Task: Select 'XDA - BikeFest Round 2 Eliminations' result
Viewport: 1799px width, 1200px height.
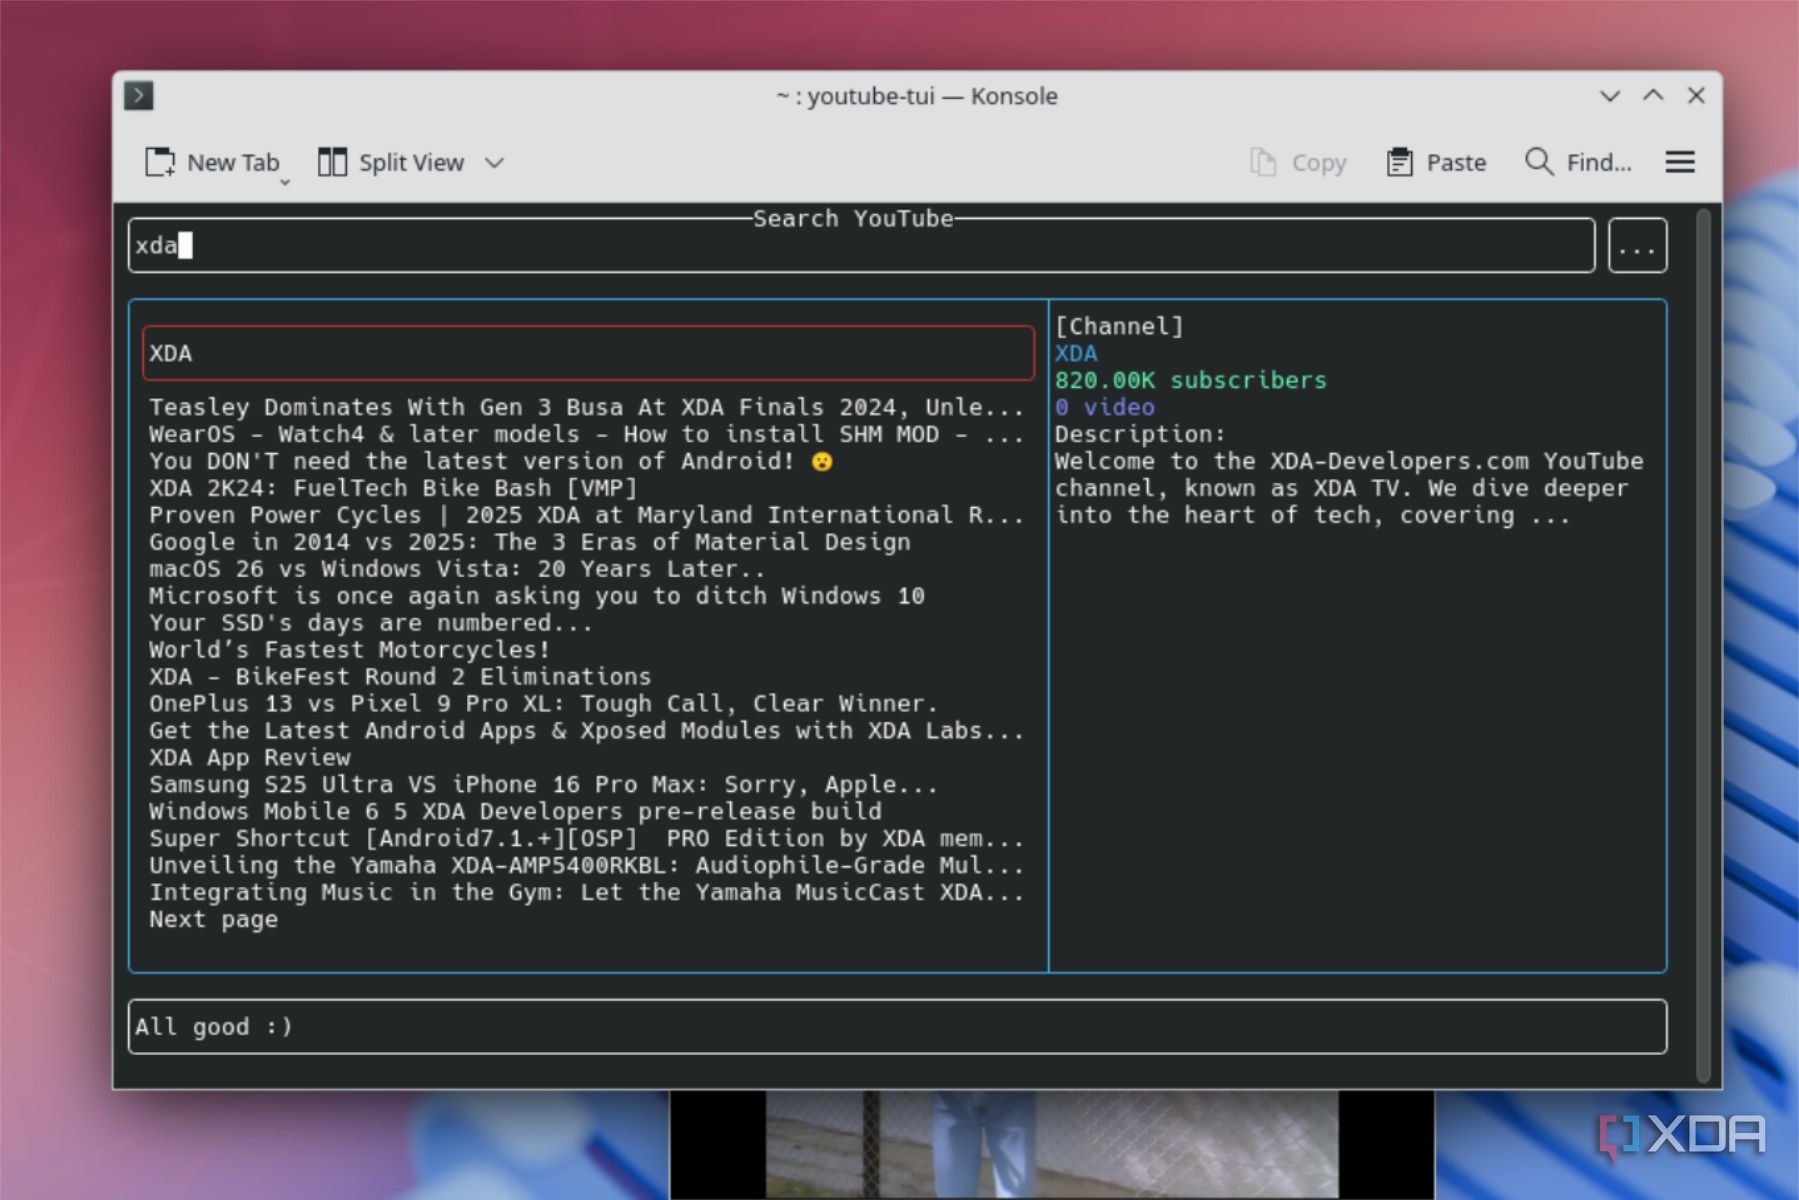Action: click(x=400, y=677)
